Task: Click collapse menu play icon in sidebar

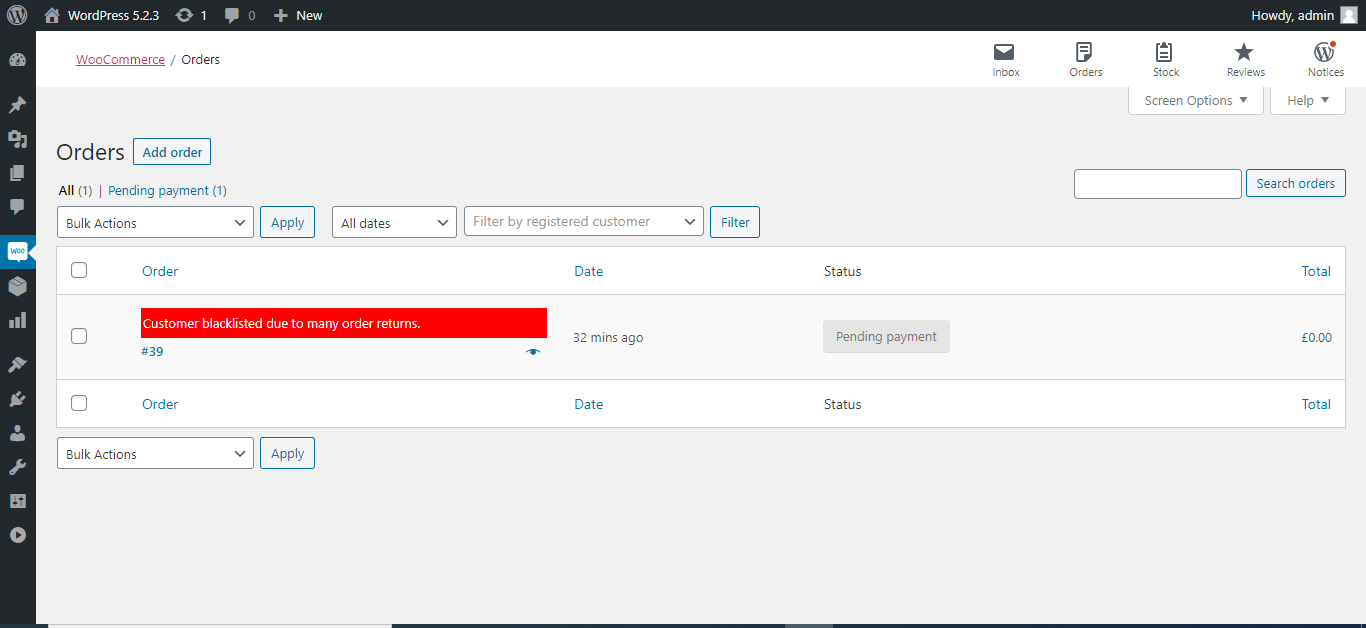Action: 17,535
